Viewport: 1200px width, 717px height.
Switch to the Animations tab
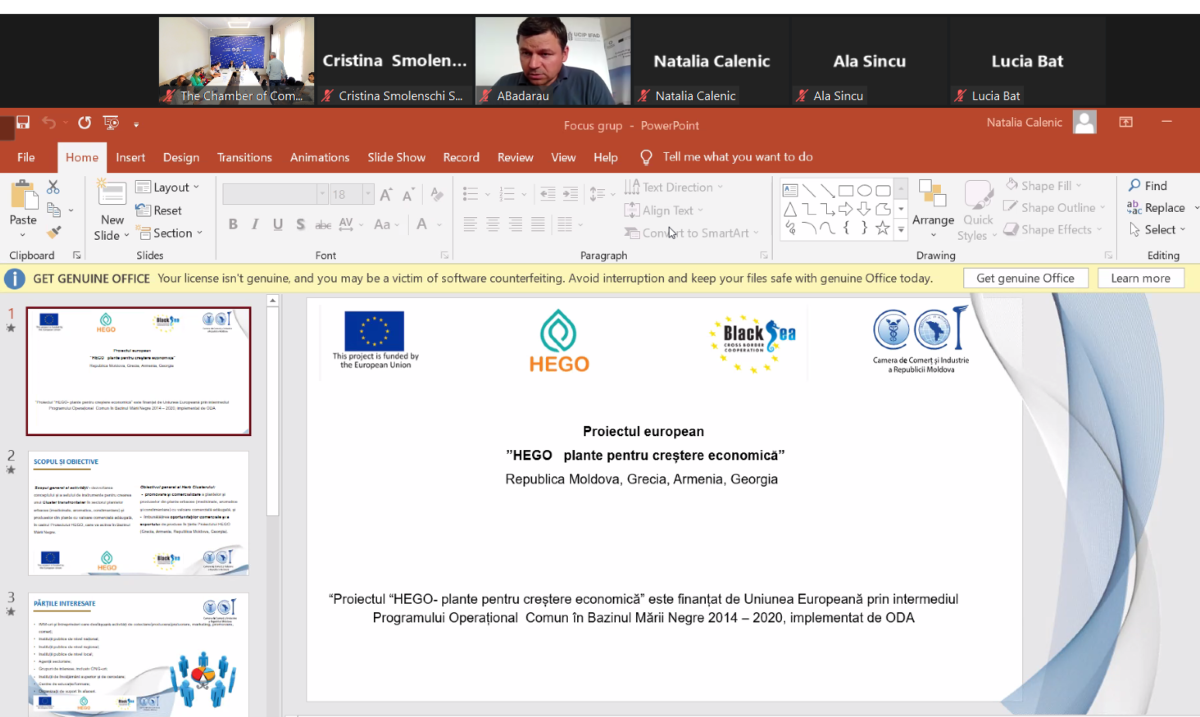tap(320, 157)
